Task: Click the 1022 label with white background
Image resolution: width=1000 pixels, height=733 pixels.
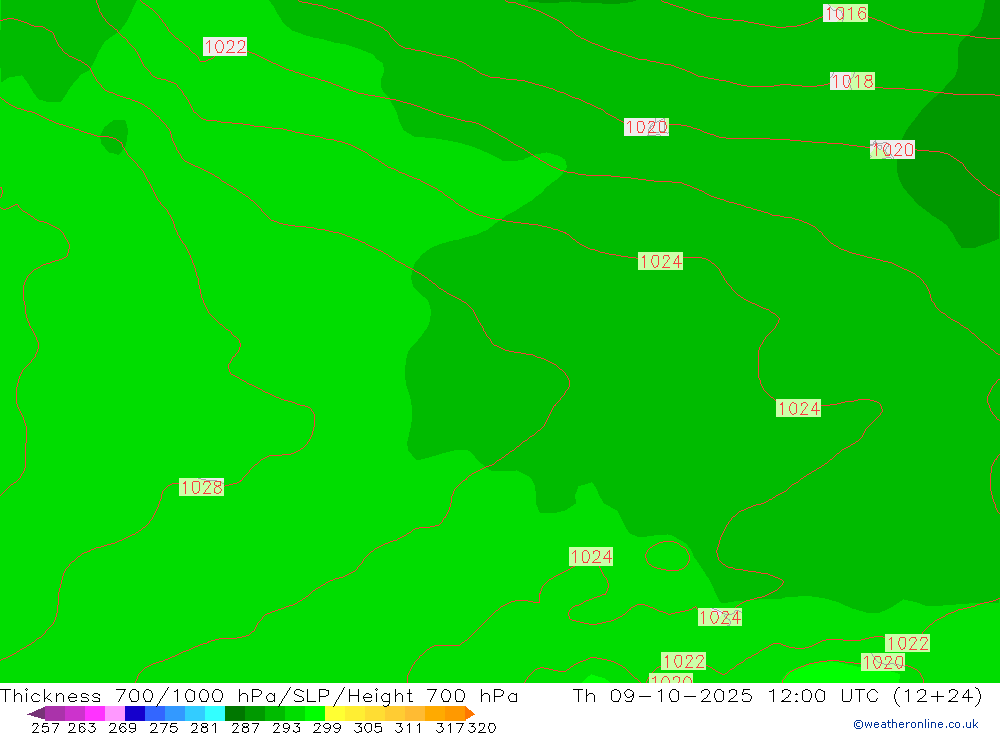Action: click(x=224, y=47)
